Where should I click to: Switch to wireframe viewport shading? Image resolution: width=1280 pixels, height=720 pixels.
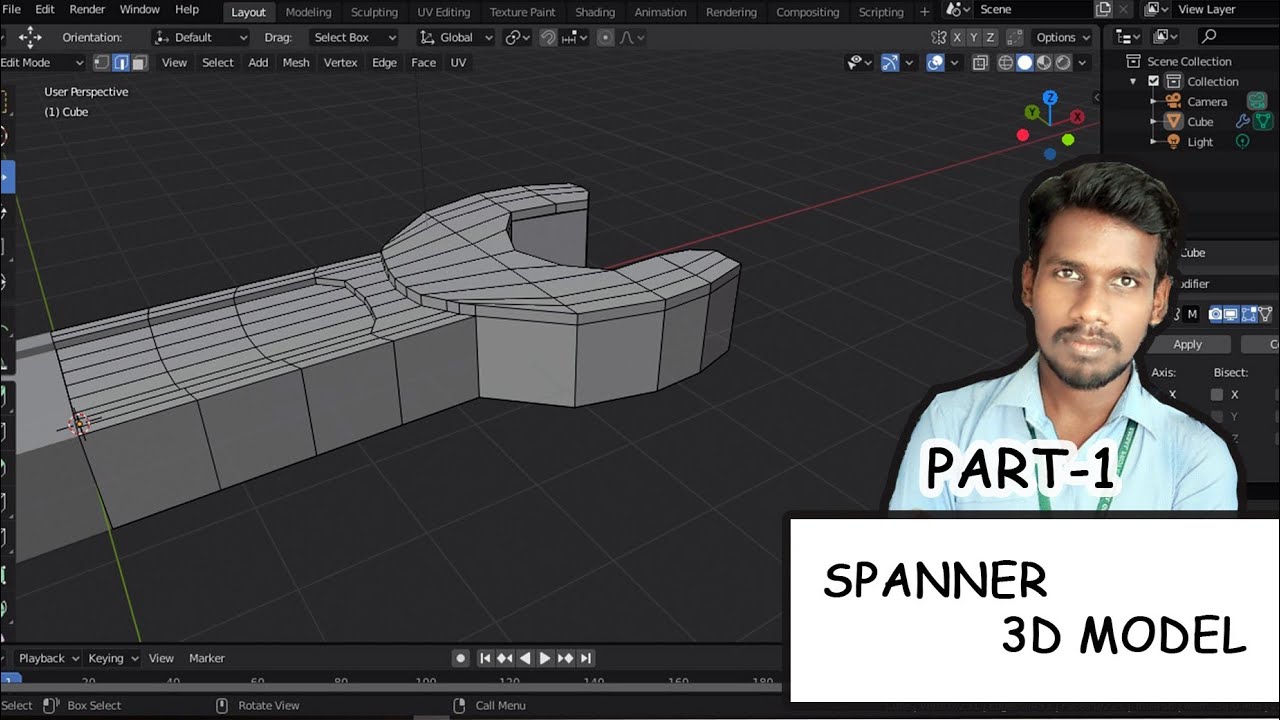[1006, 62]
